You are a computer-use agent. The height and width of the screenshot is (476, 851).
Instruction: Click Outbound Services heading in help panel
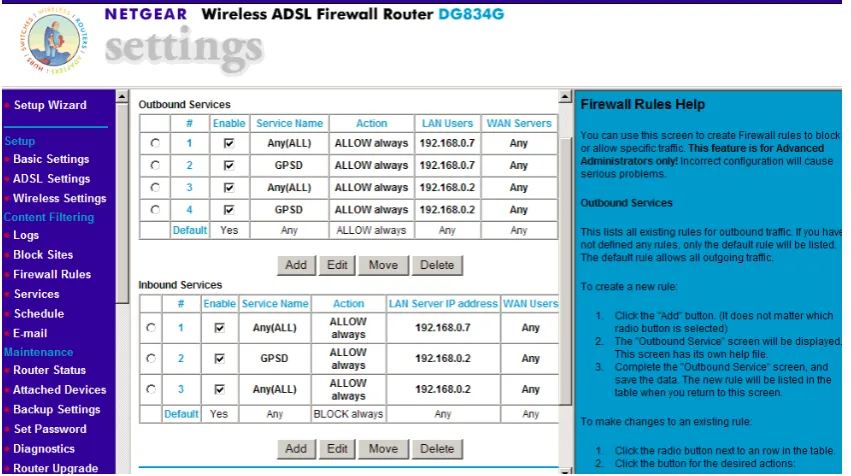(x=626, y=203)
